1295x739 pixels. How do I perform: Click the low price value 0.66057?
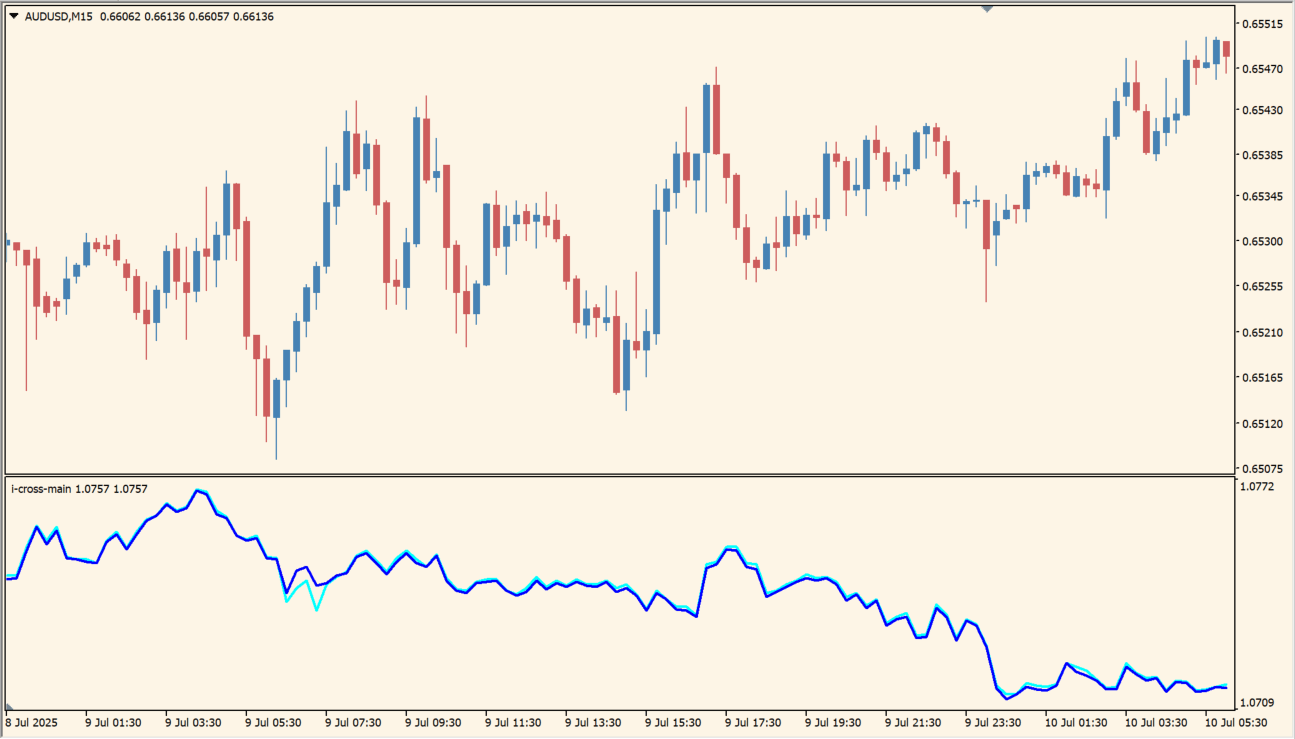(208, 16)
